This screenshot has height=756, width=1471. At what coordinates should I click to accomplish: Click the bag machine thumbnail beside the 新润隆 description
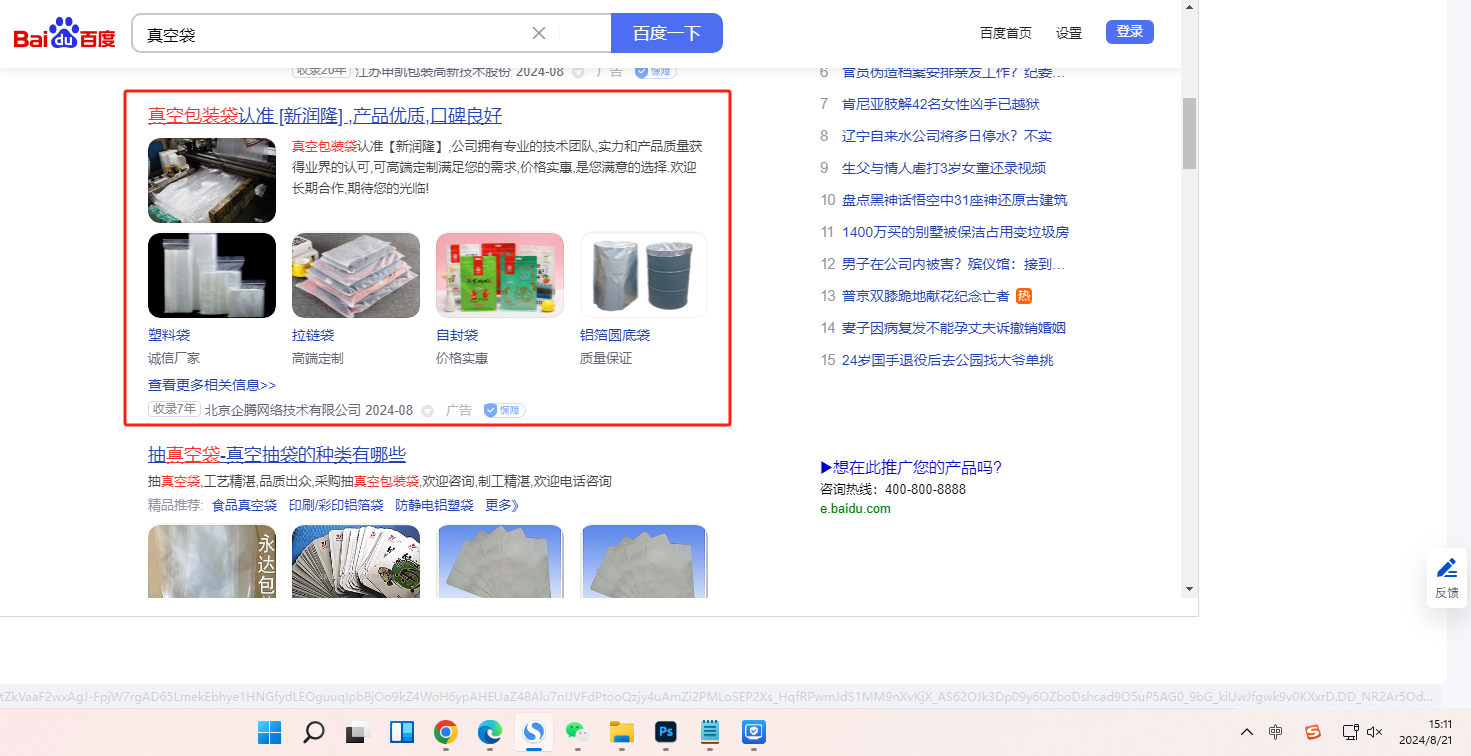(x=212, y=180)
